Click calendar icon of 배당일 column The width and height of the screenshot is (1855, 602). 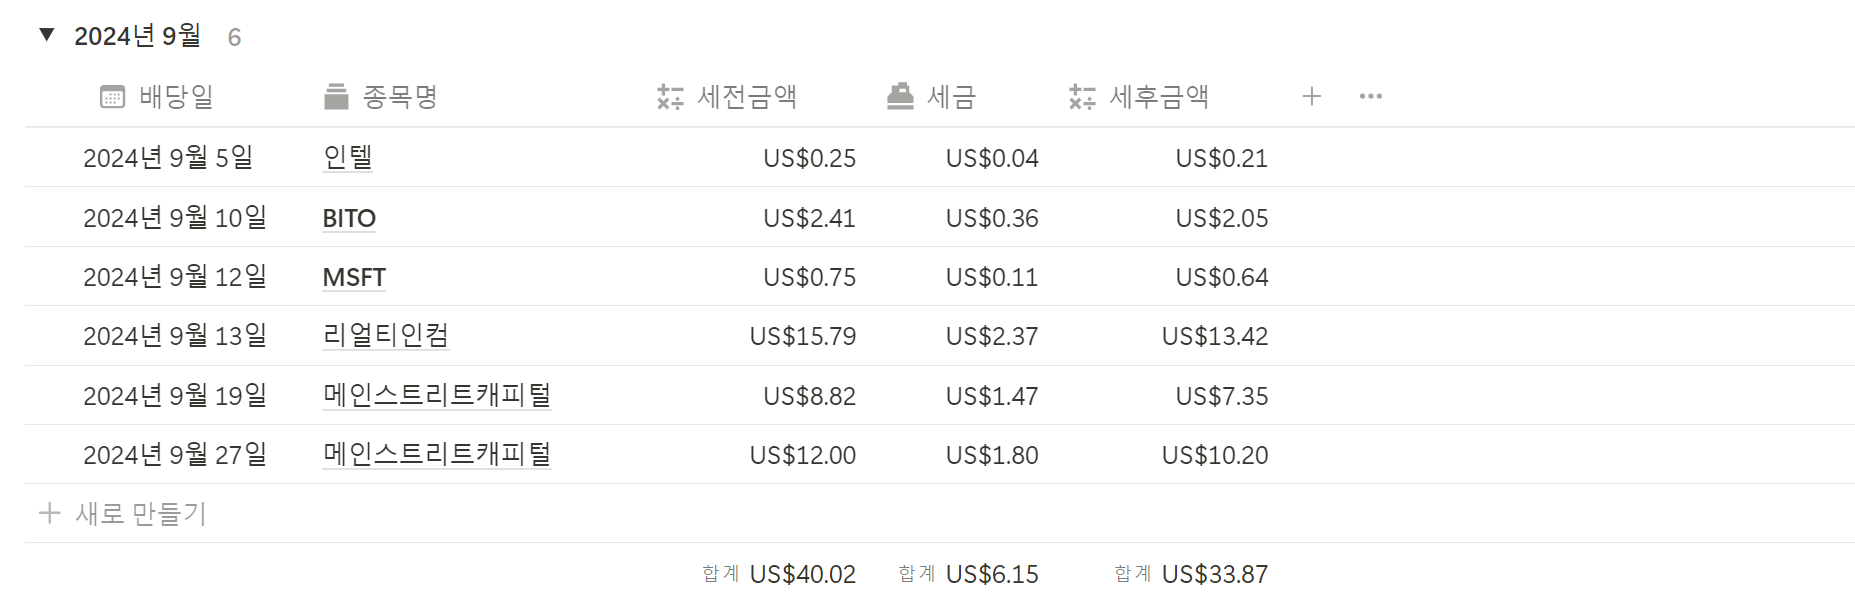coord(112,97)
